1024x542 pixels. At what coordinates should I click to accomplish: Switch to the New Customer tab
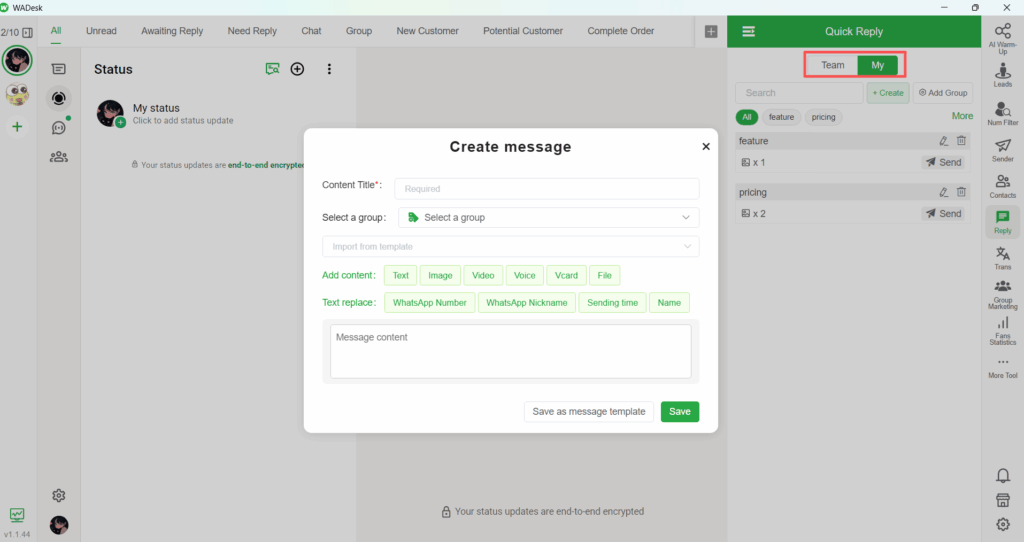[x=427, y=31]
